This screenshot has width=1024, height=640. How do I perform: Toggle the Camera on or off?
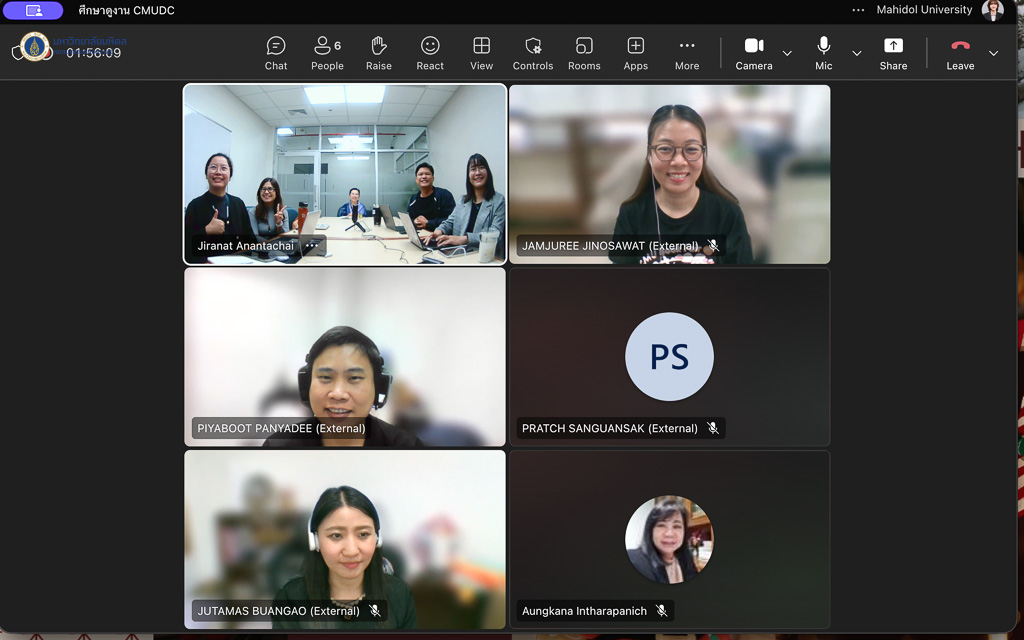(754, 53)
